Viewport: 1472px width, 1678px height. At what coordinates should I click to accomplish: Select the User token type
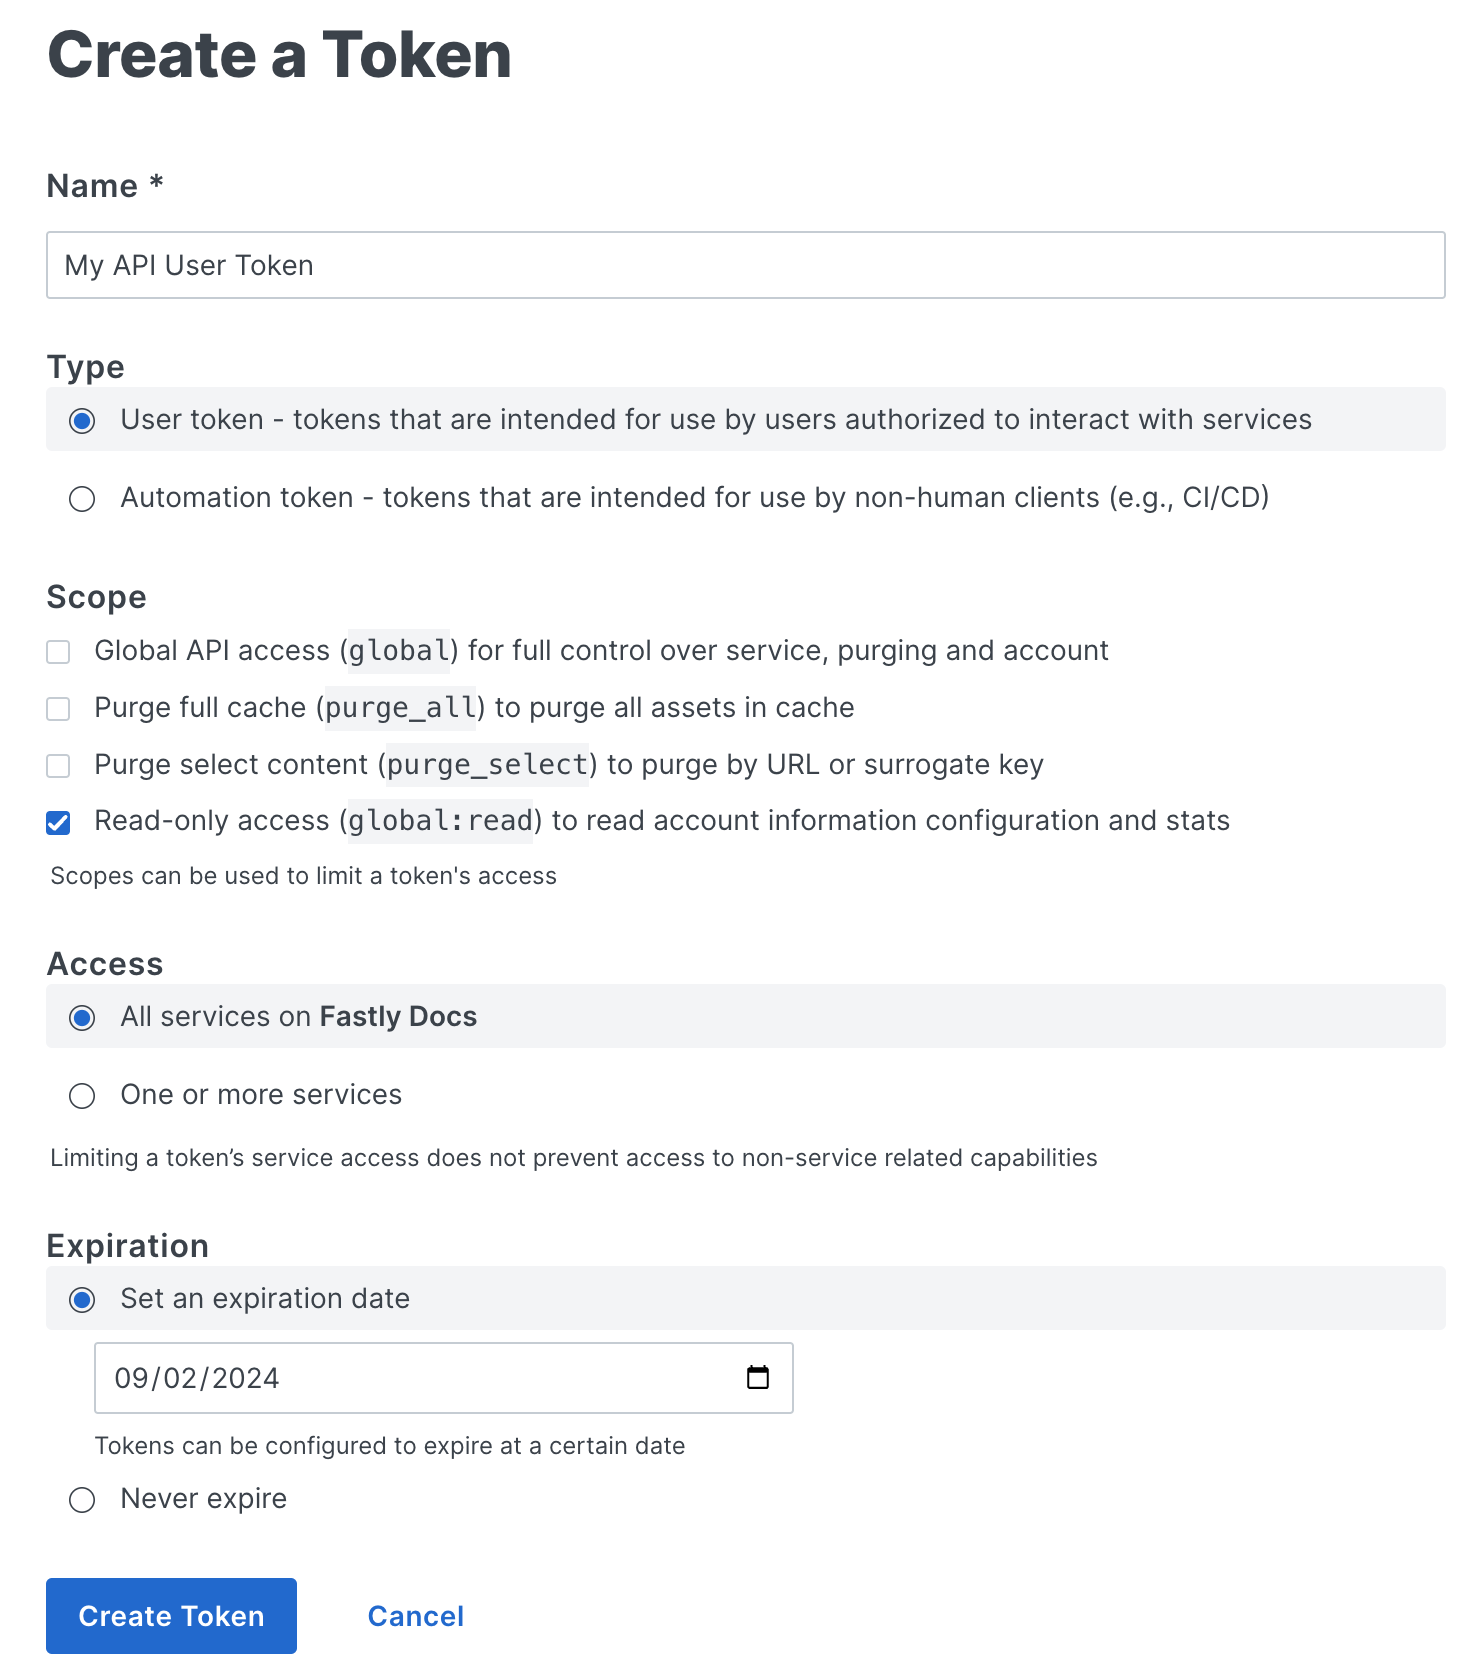coord(82,420)
